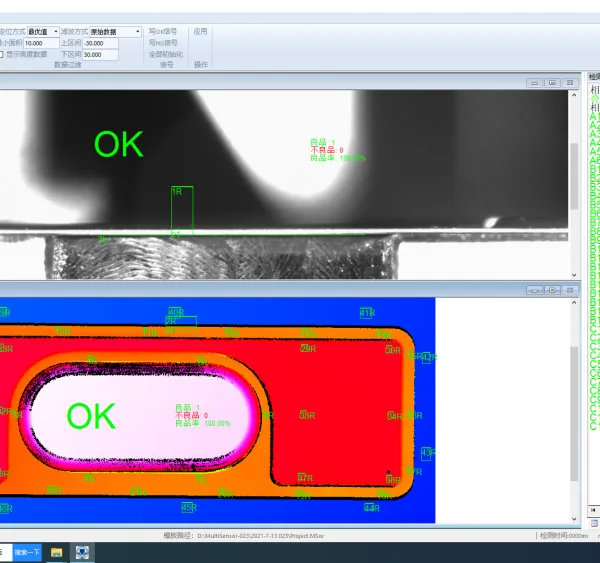Click the 上区间 field with -30.000
The width and height of the screenshot is (600, 563).
[x=100, y=43]
